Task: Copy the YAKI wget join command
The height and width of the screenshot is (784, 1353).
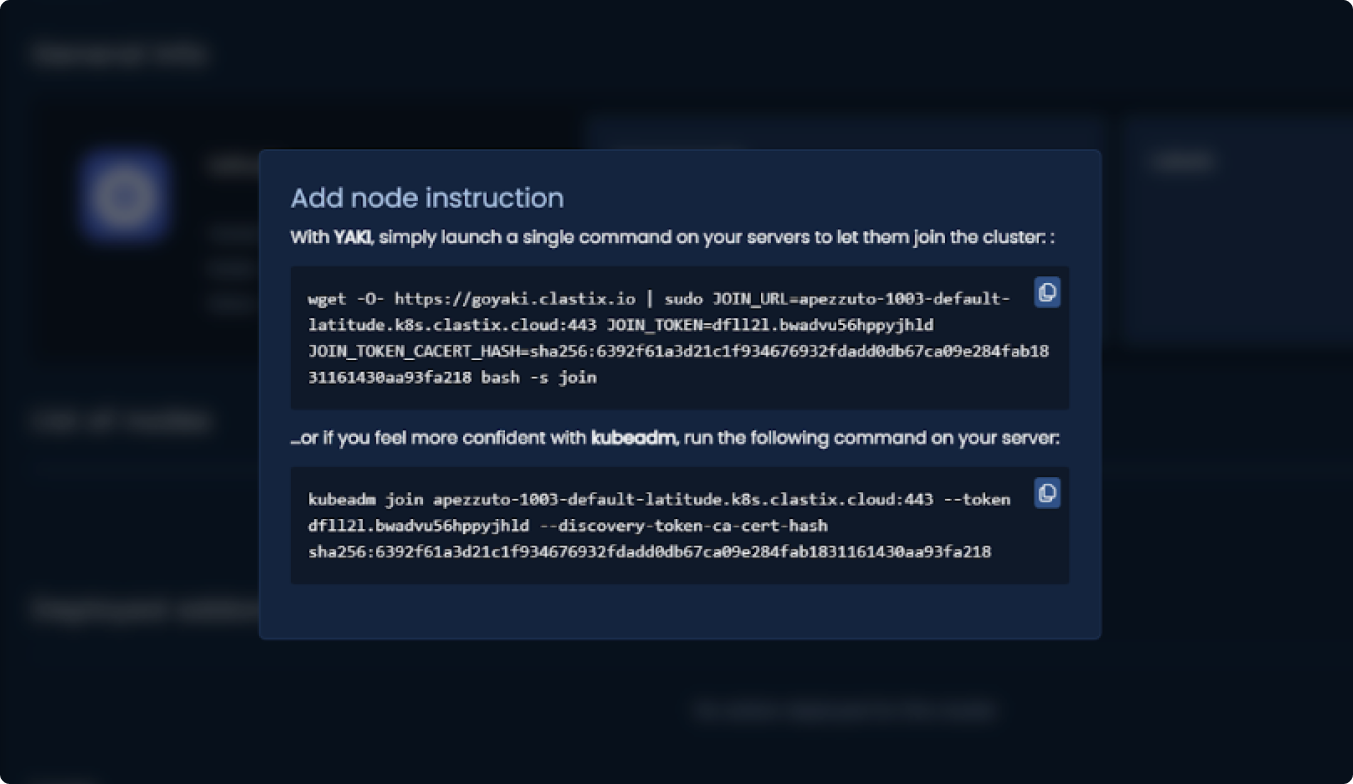Action: tap(1047, 292)
